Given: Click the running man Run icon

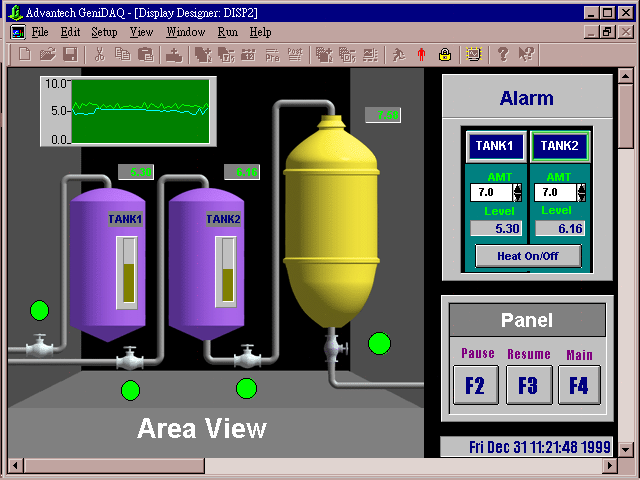Looking at the screenshot, I should pos(398,54).
